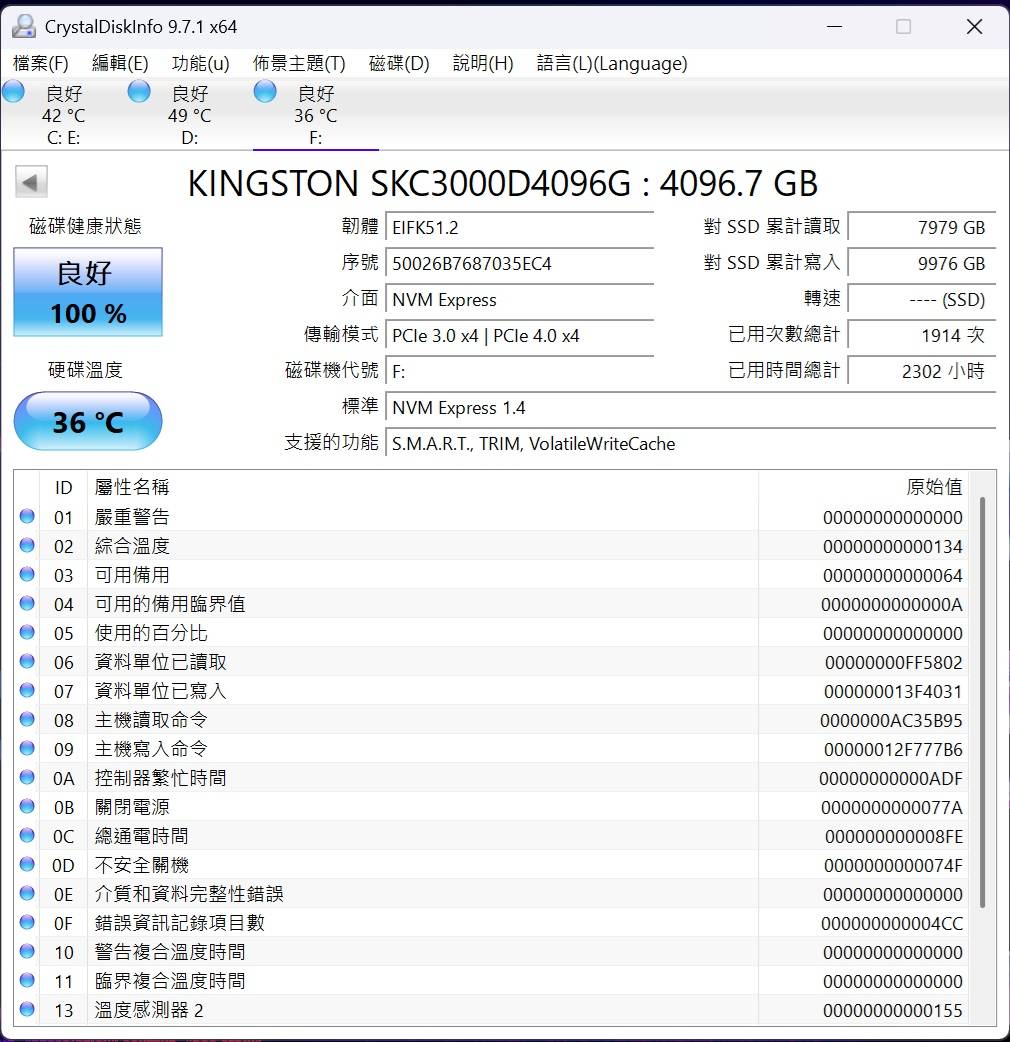Click status dot for attribute 02 綜合溫度
The width and height of the screenshot is (1010, 1042).
(x=27, y=546)
